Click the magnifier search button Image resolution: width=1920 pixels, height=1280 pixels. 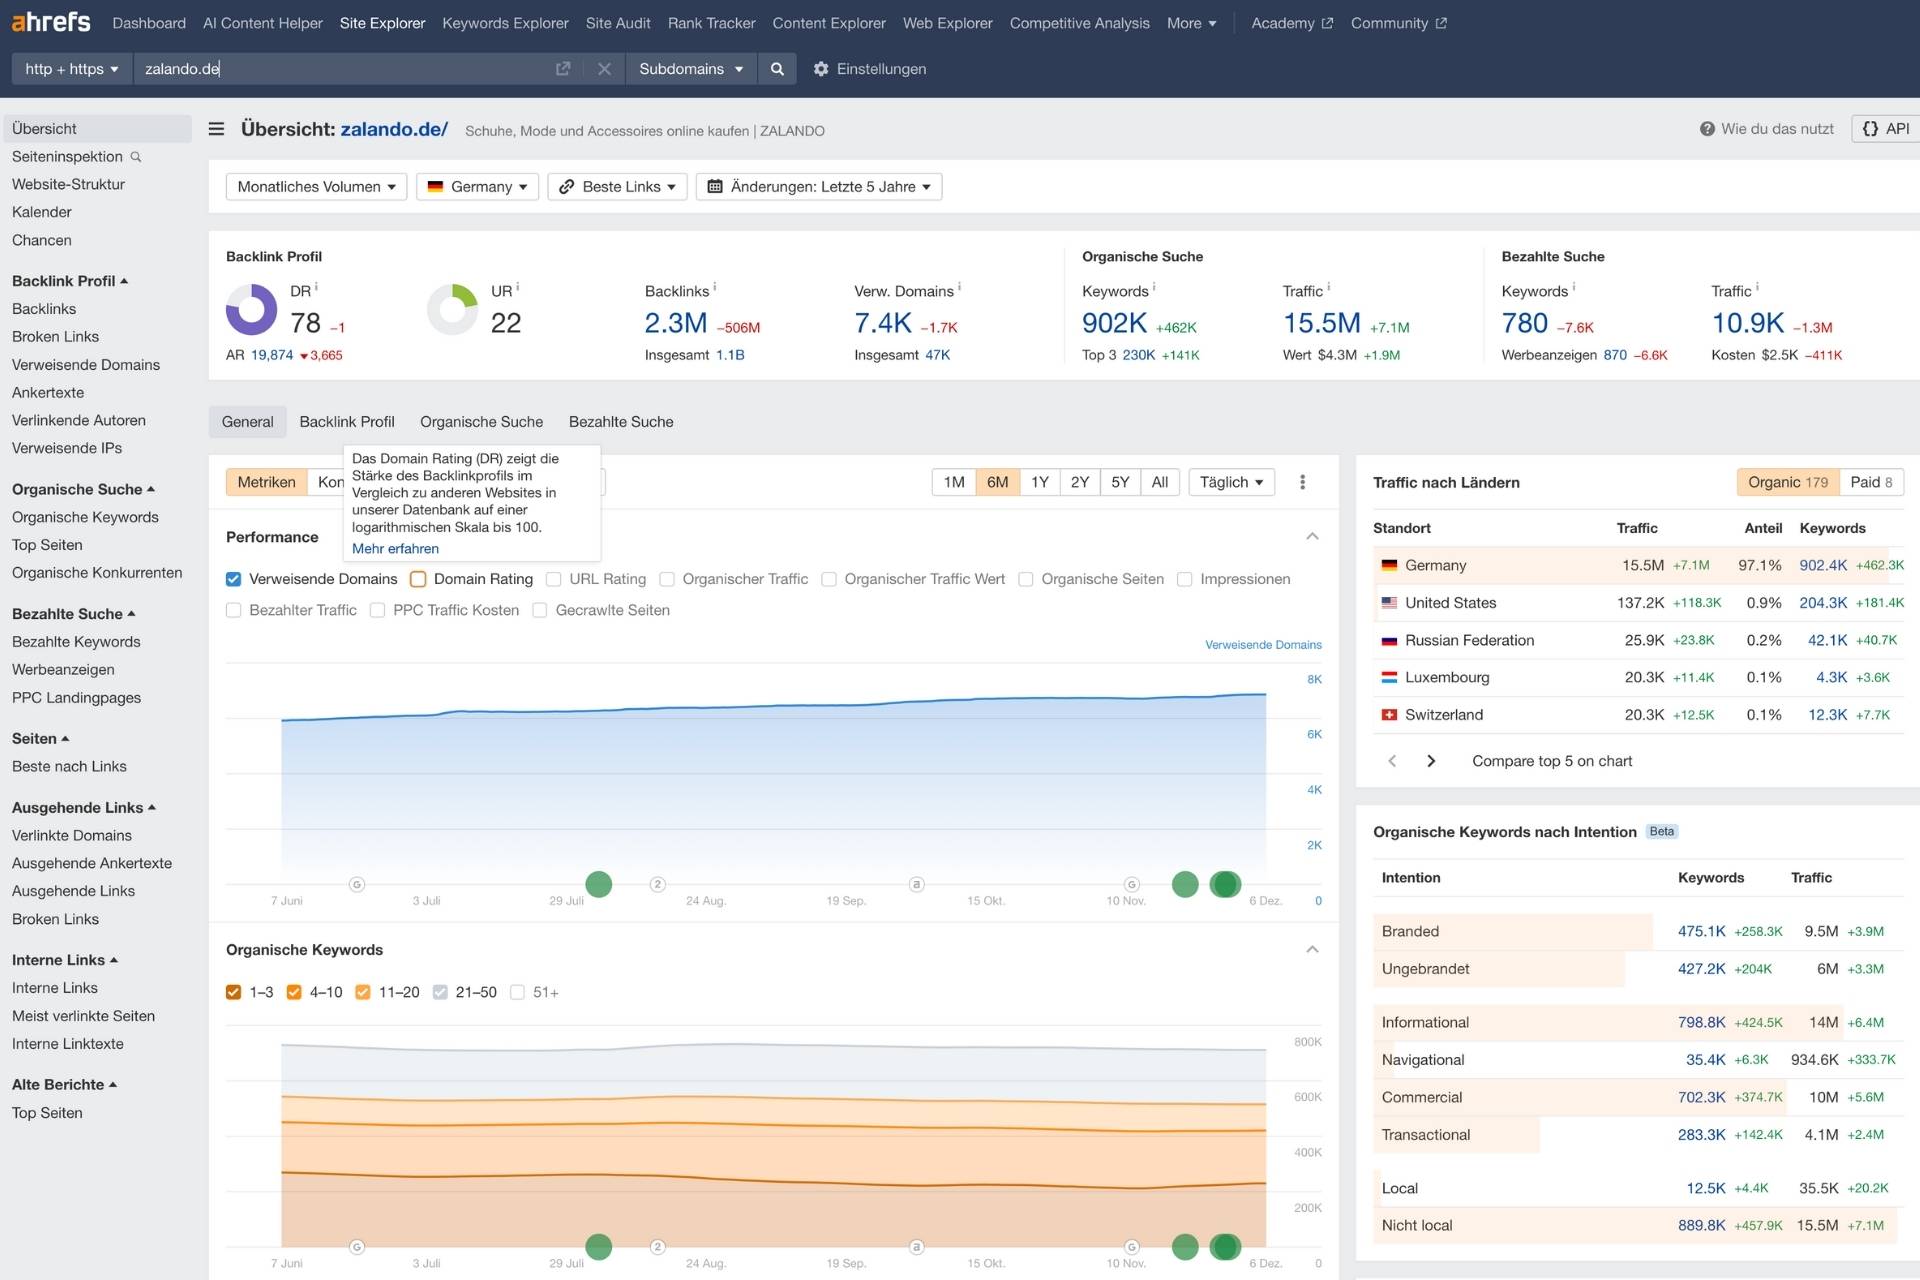tap(777, 69)
